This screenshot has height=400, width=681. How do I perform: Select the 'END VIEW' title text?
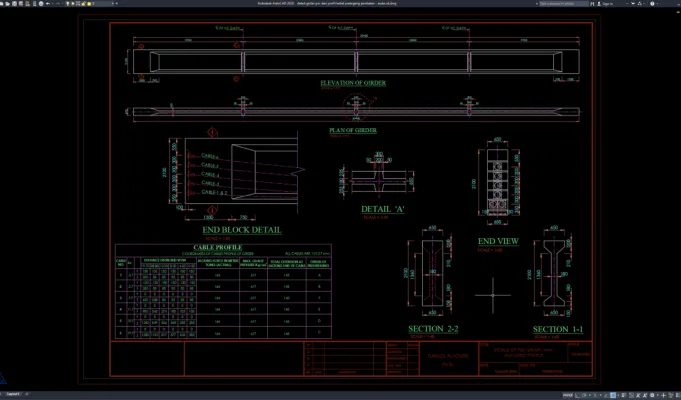click(x=498, y=241)
